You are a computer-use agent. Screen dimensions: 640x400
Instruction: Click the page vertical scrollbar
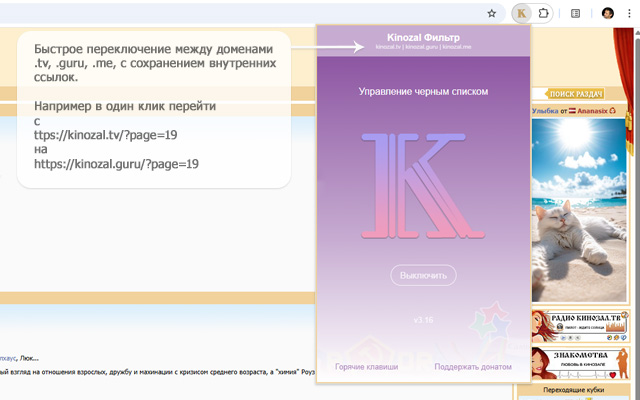pyautogui.click(x=637, y=214)
